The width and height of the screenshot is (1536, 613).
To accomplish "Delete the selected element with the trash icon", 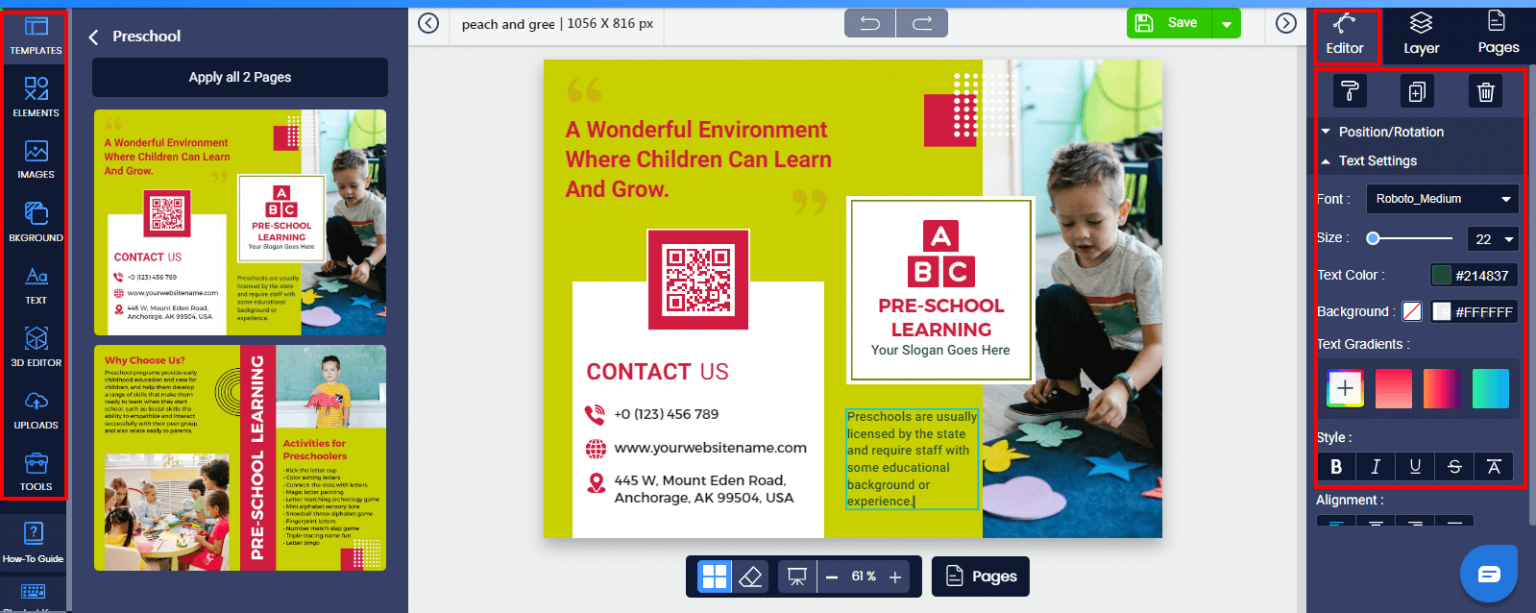I will pos(1485,91).
